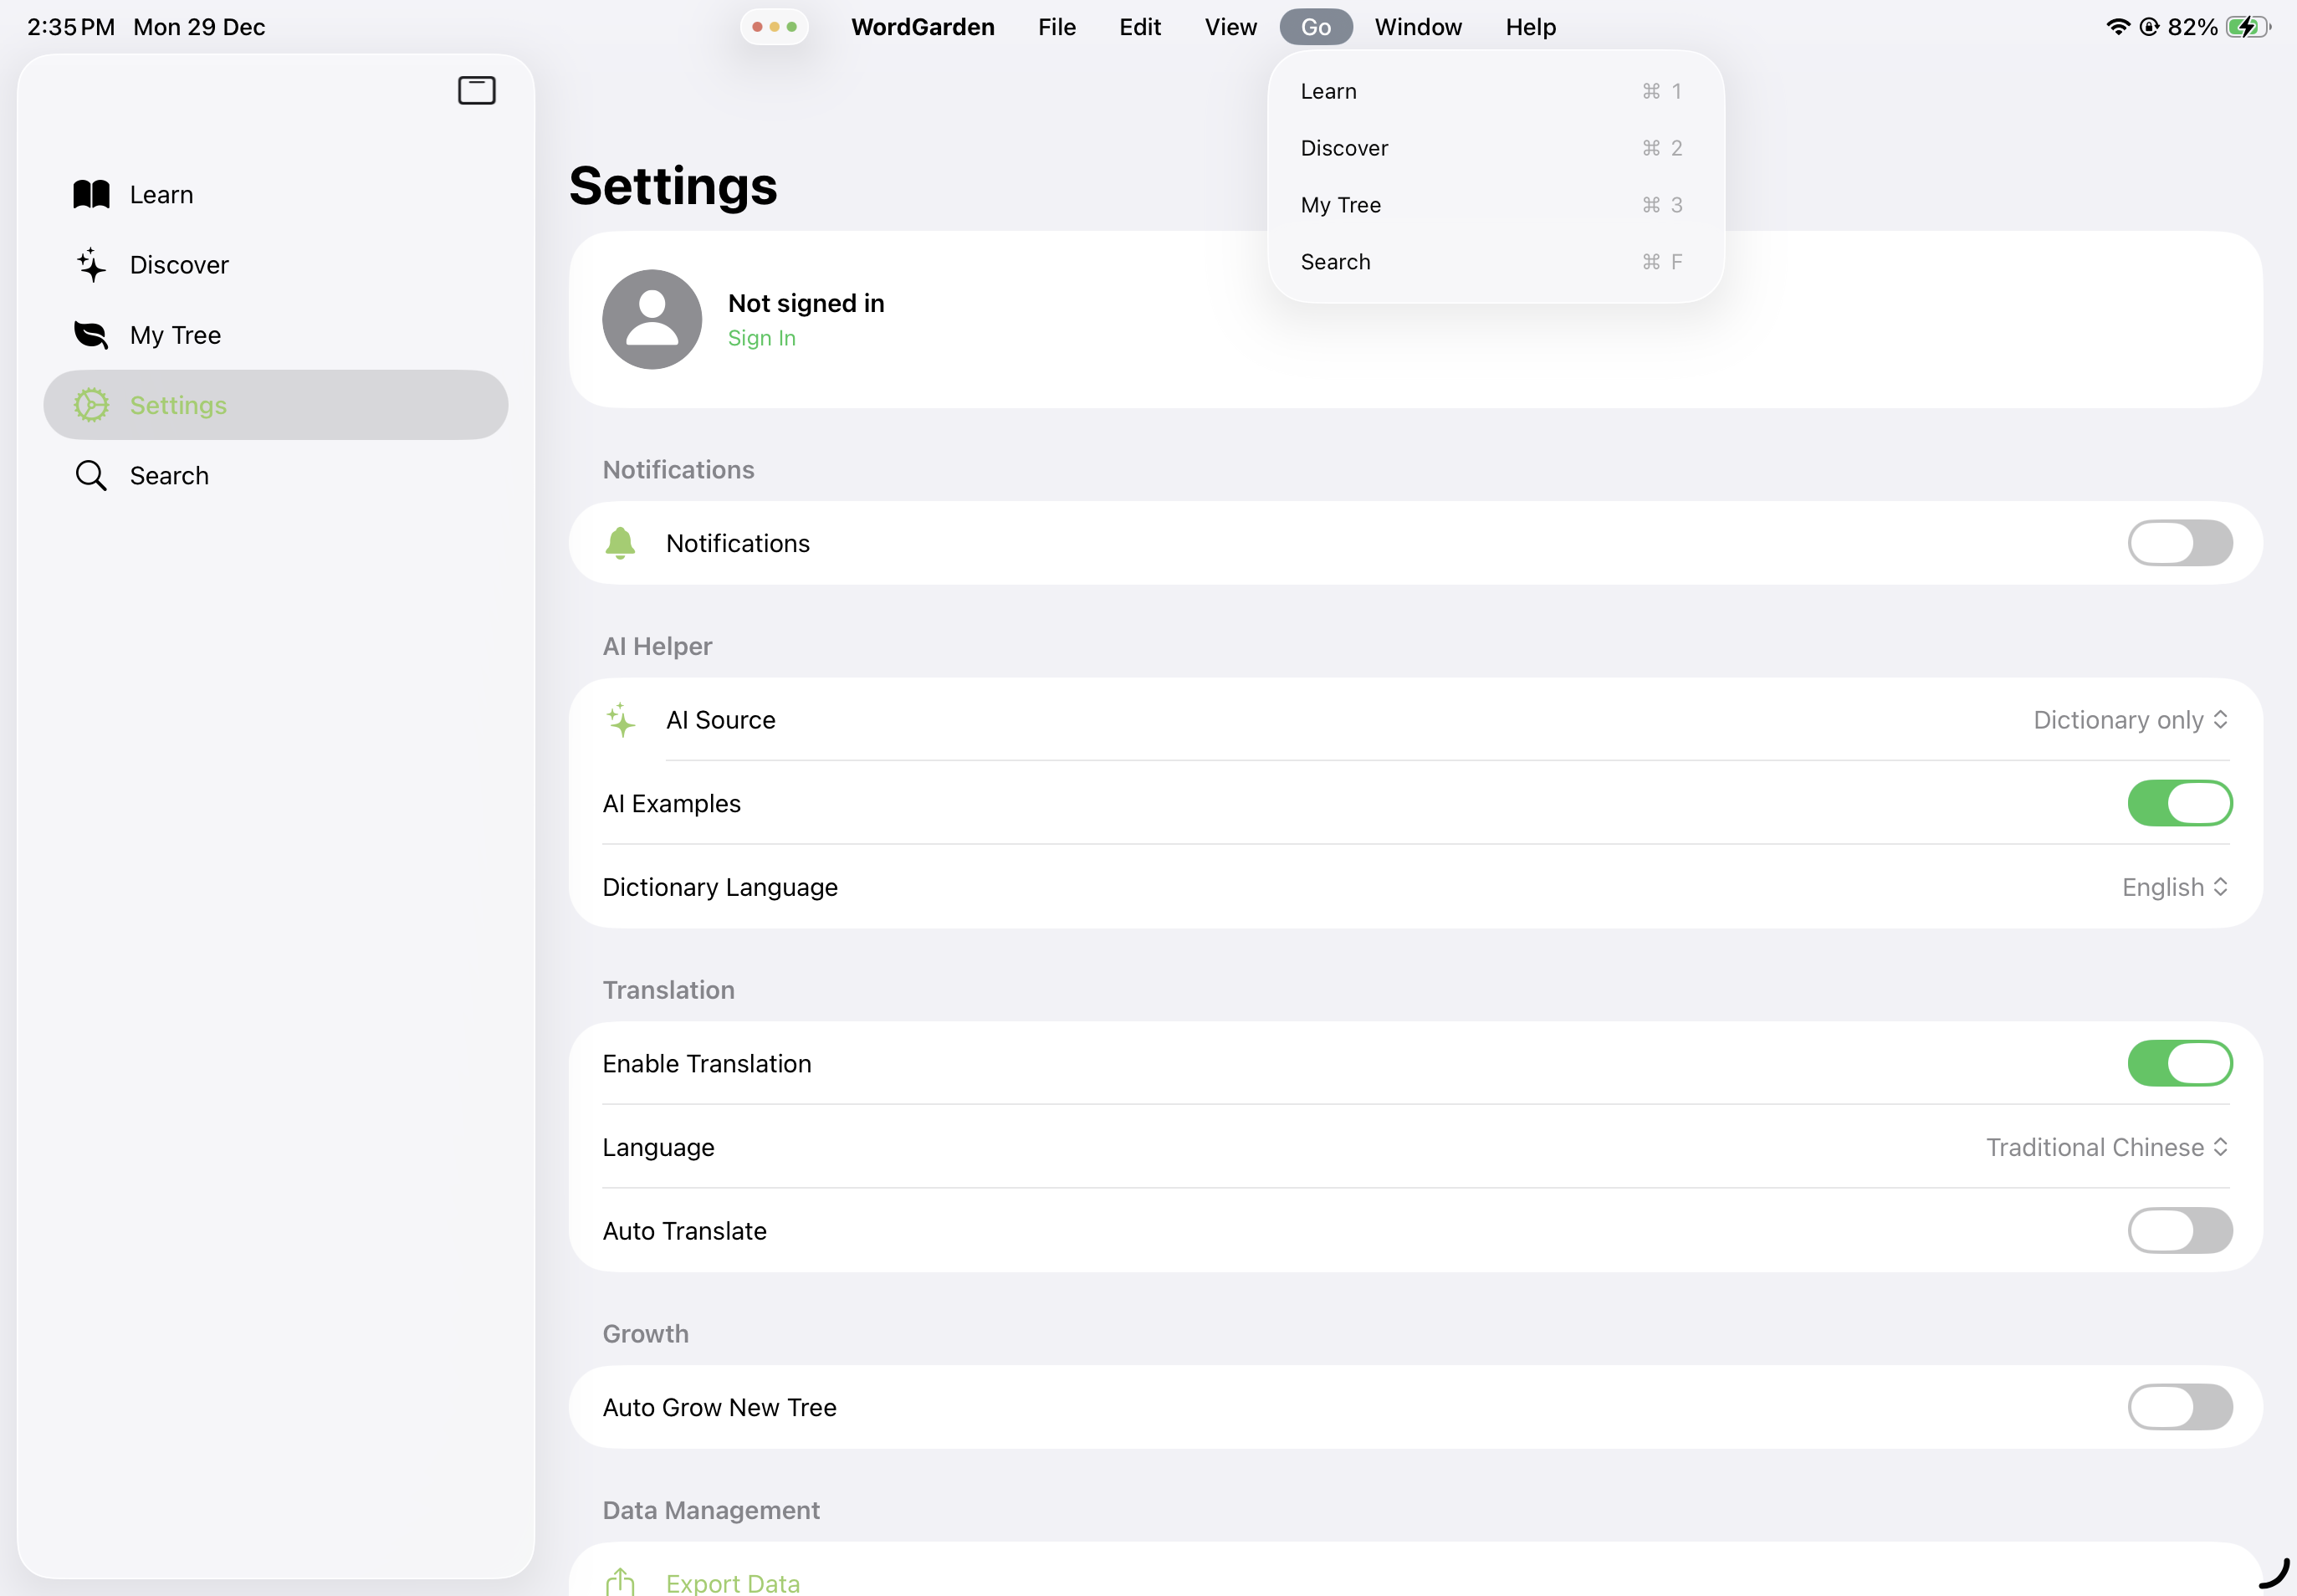The width and height of the screenshot is (2297, 1596).
Task: Click the Discover sparkle icon in sidebar
Action: [91, 265]
